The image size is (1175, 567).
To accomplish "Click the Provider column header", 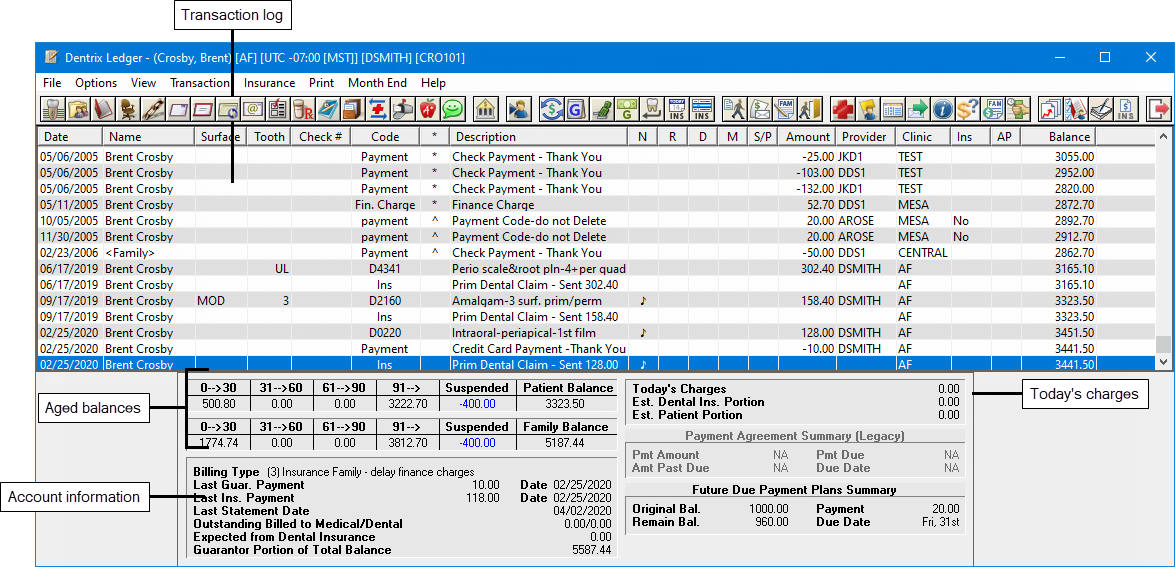I will tap(863, 137).
